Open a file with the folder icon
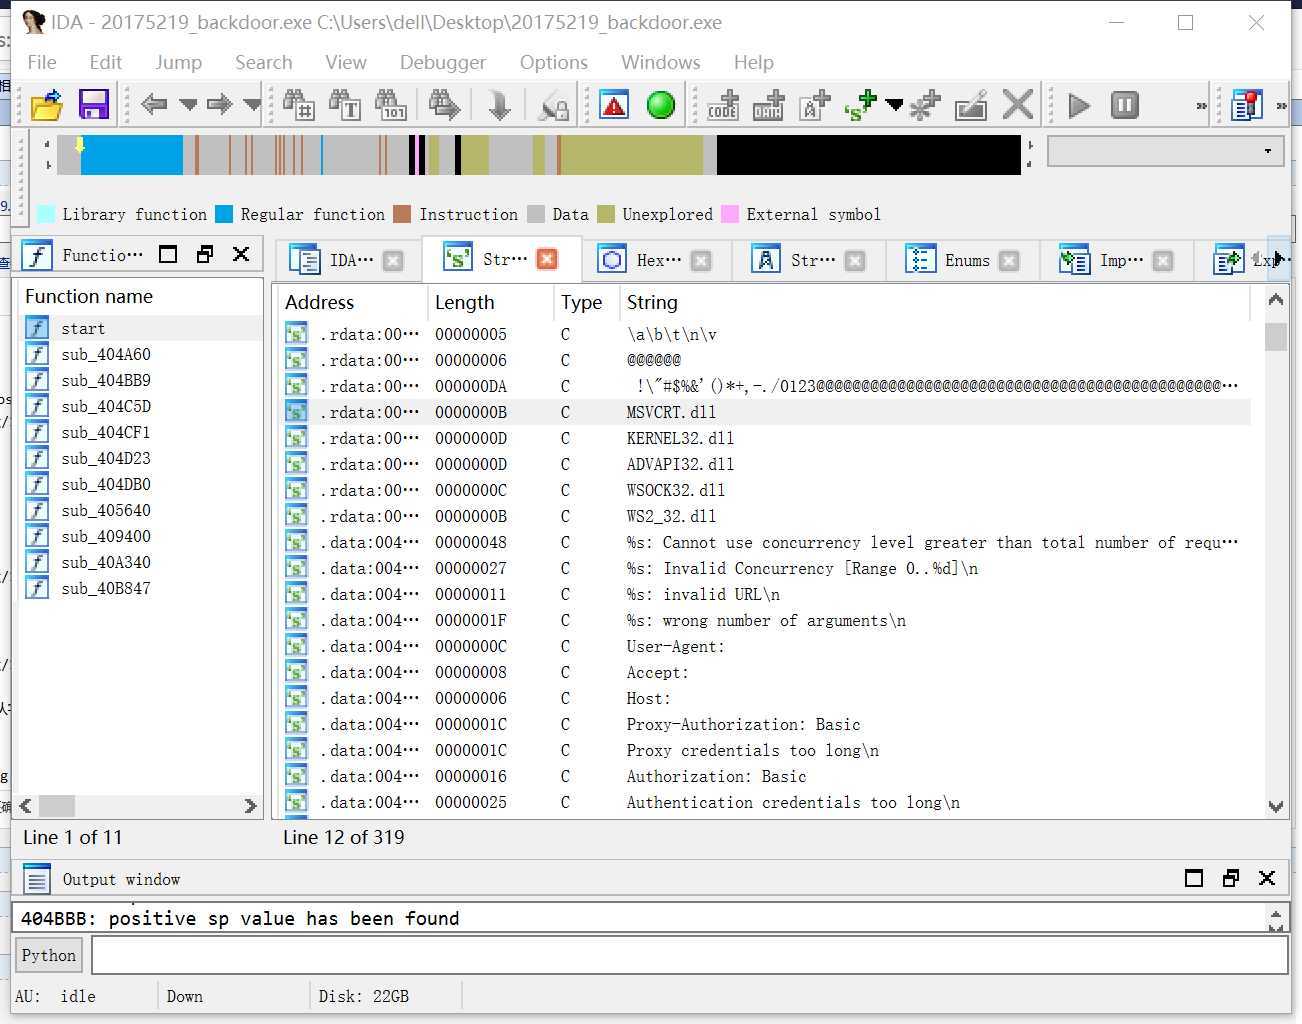1302x1024 pixels. pyautogui.click(x=46, y=104)
